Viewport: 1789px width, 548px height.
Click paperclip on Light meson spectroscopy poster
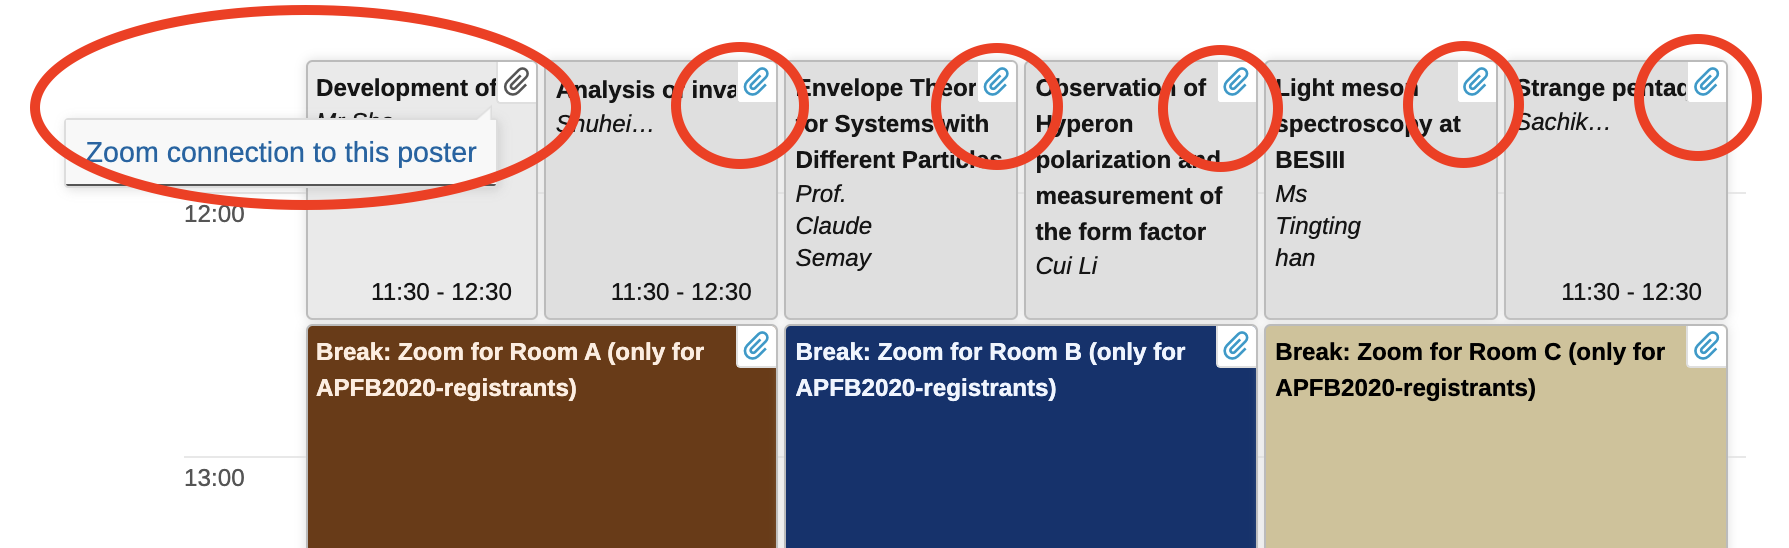pyautogui.click(x=1476, y=82)
